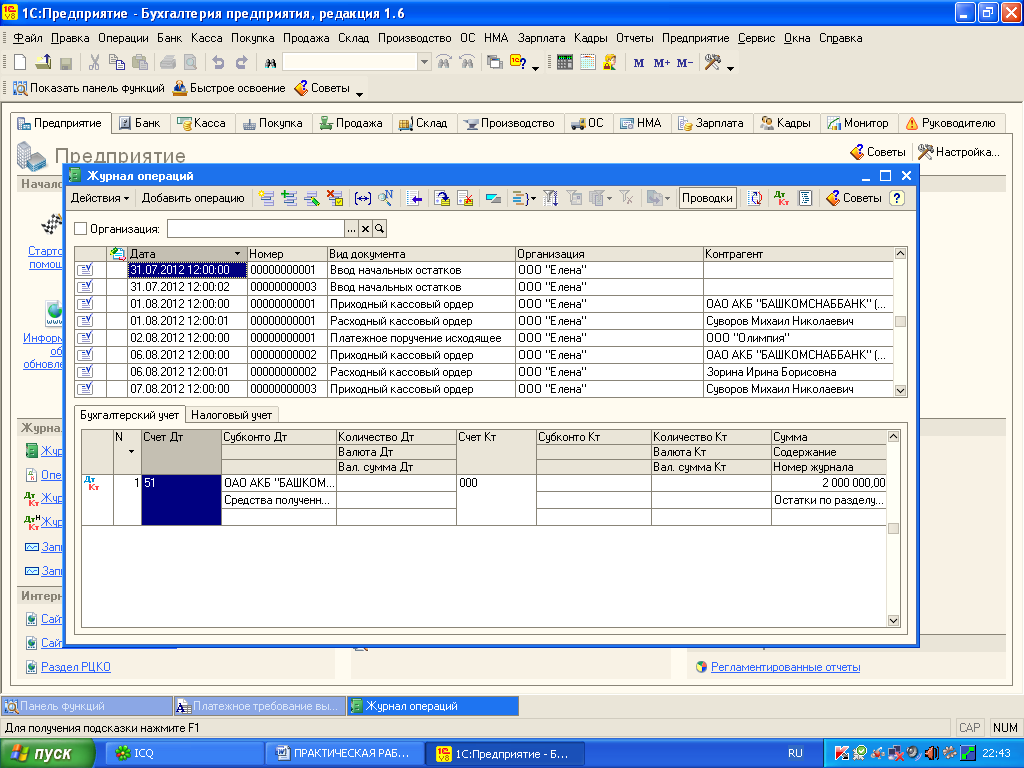The image size is (1024, 768).
Task: Open the Банк menu in menu bar
Action: pyautogui.click(x=169, y=38)
